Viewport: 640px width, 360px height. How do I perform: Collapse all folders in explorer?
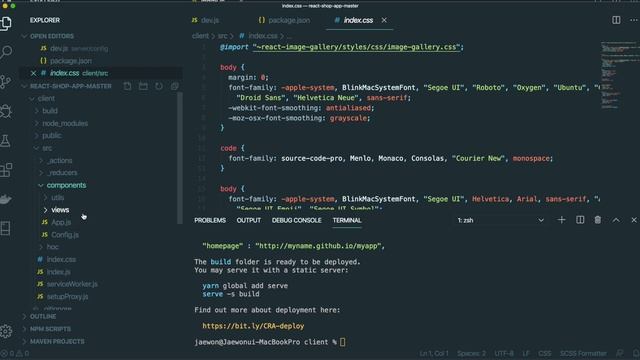point(175,86)
